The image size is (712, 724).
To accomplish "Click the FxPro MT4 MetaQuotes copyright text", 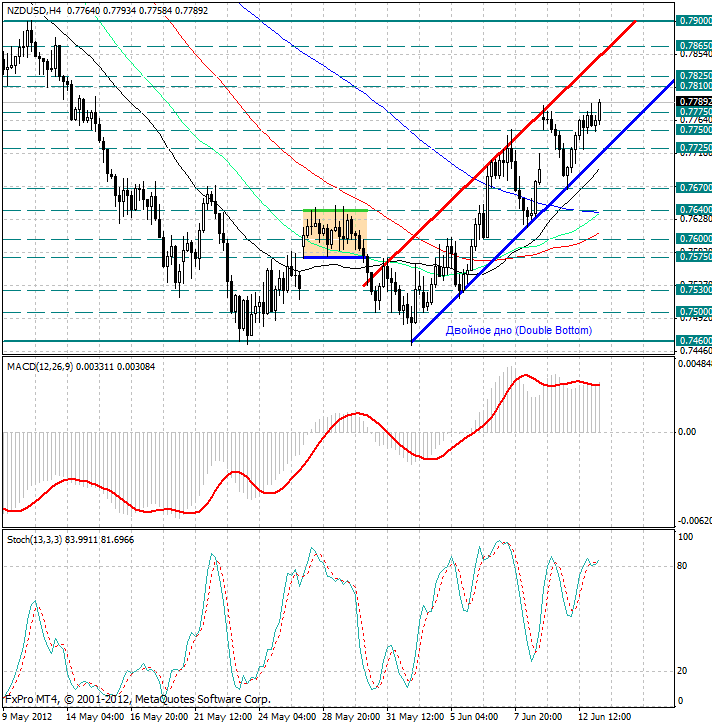I will (x=137, y=700).
